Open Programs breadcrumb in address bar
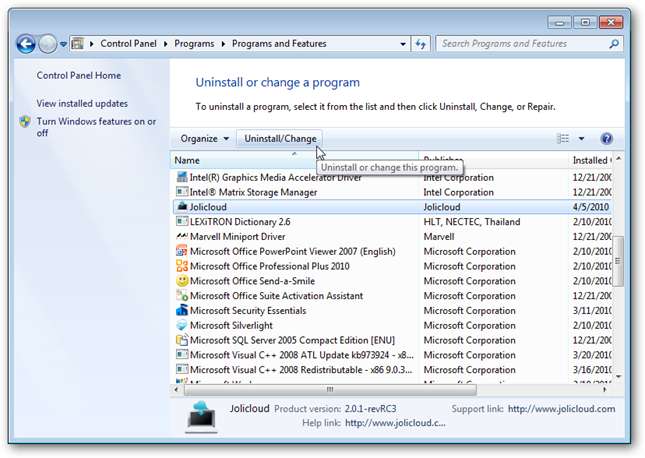Screen dimensions: 645x458 pos(194,44)
